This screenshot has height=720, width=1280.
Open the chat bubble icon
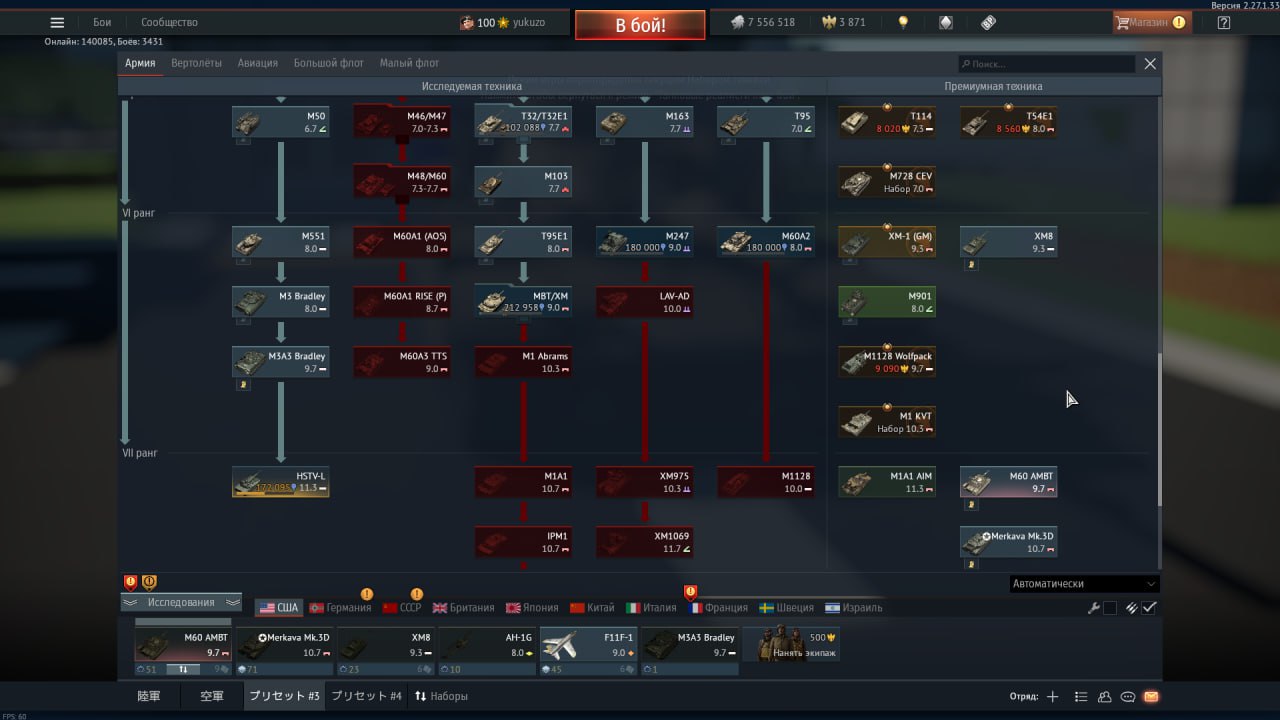pos(1128,697)
